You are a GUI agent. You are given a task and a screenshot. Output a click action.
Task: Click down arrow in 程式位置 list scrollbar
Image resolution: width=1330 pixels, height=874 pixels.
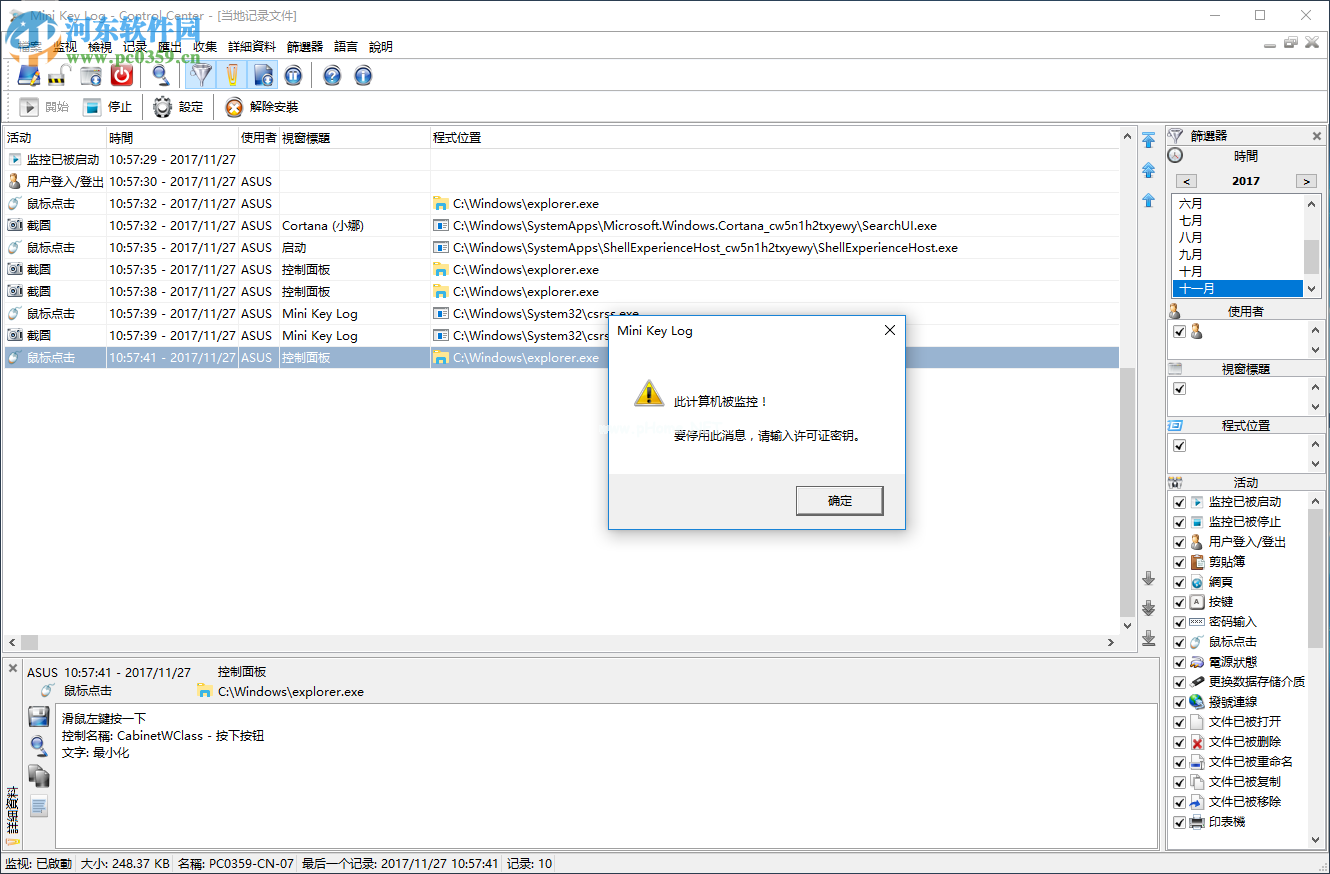click(x=1315, y=464)
